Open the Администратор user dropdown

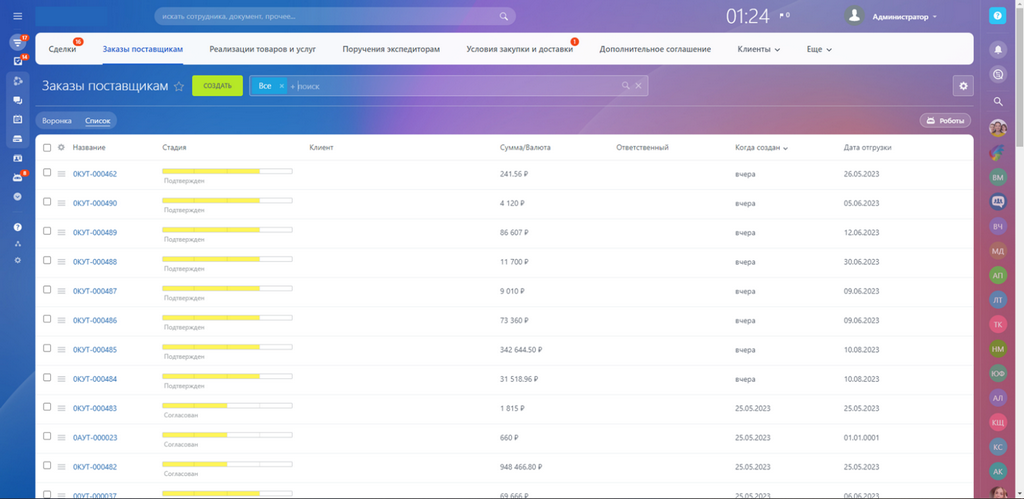[x=904, y=17]
